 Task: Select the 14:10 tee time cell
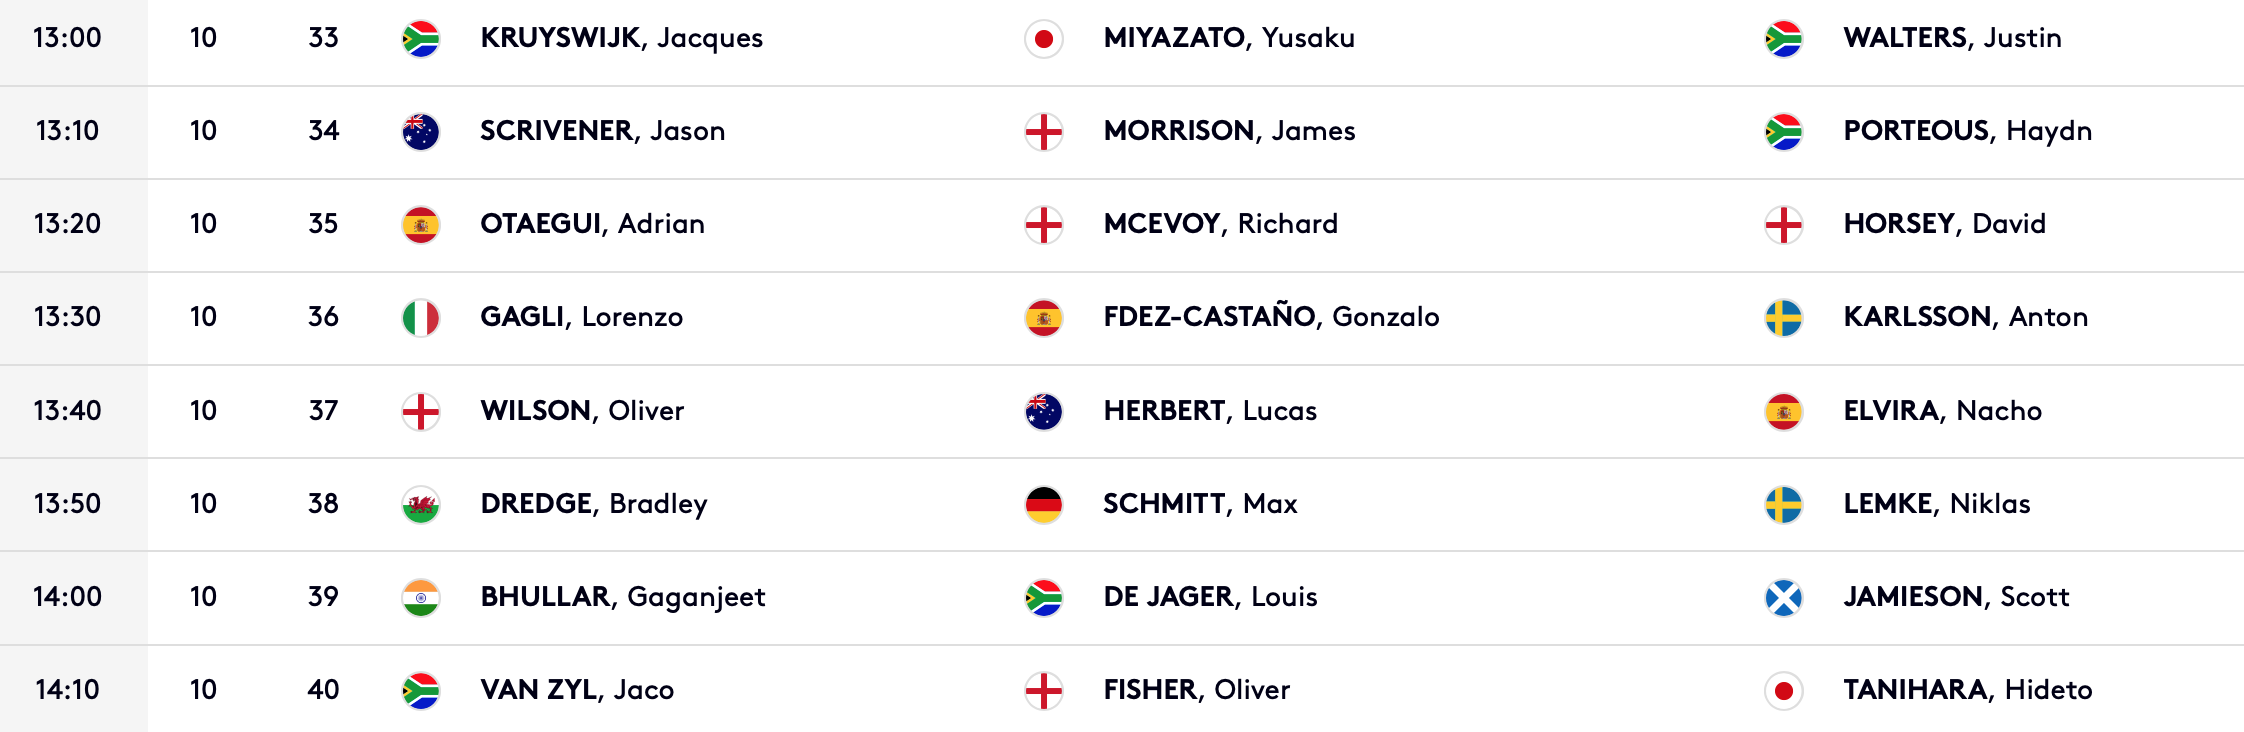point(68,690)
